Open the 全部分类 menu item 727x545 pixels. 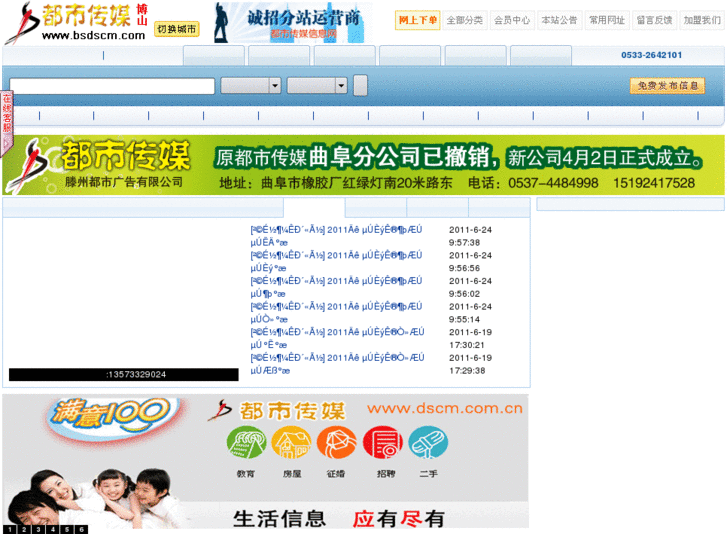pos(465,20)
